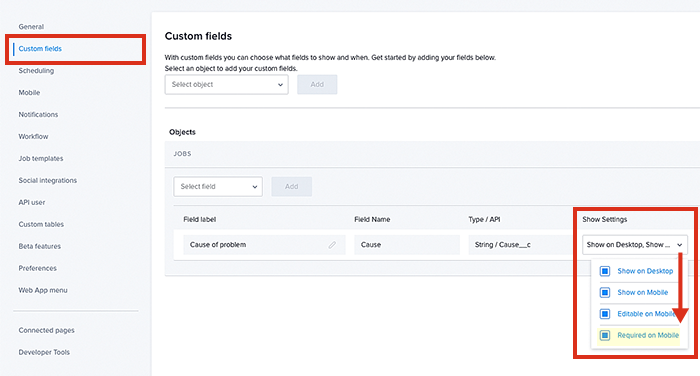The image size is (700, 376).
Task: Open the Select field dropdown
Action: (218, 187)
